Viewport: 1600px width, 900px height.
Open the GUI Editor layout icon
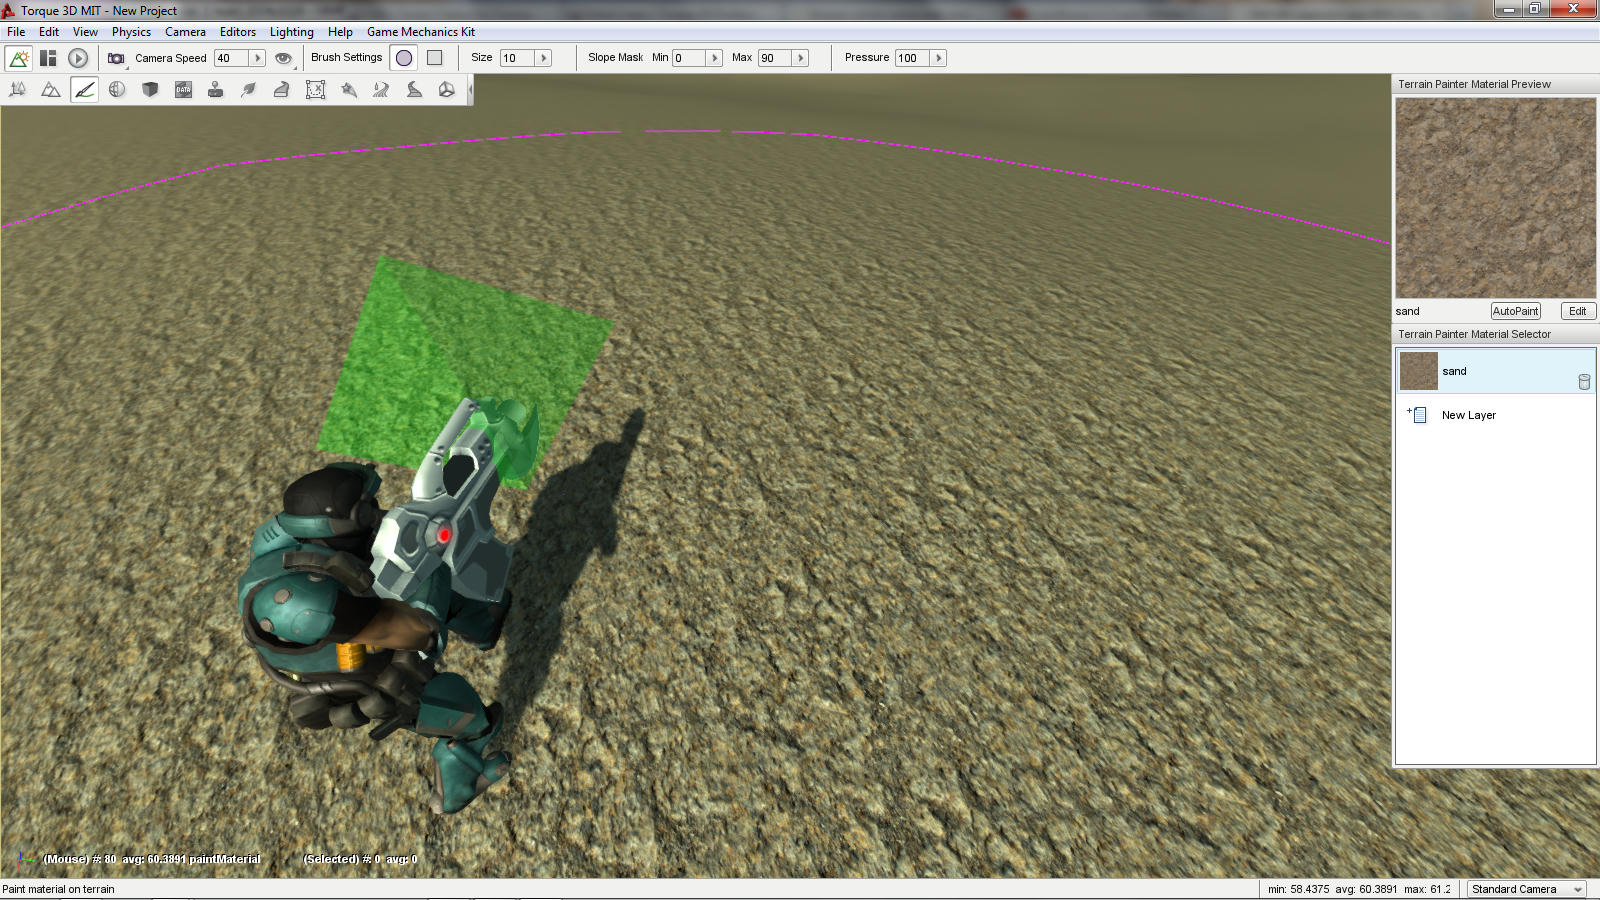[x=48, y=58]
